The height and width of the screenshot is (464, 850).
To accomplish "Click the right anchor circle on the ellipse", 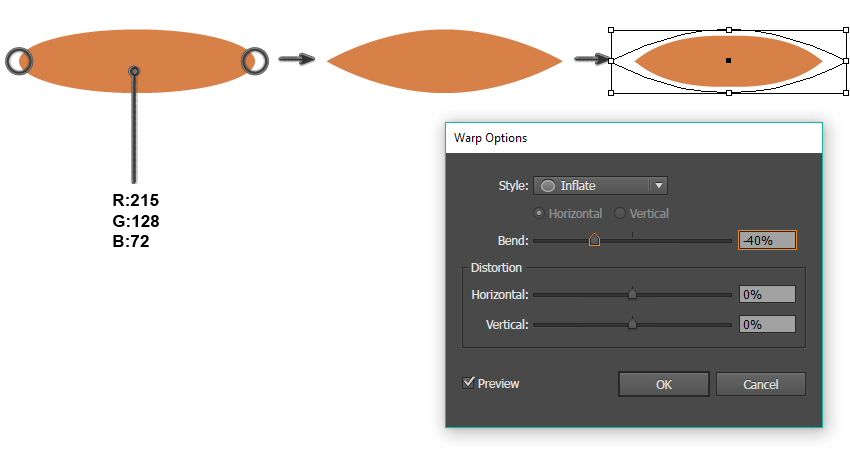I will click(254, 61).
